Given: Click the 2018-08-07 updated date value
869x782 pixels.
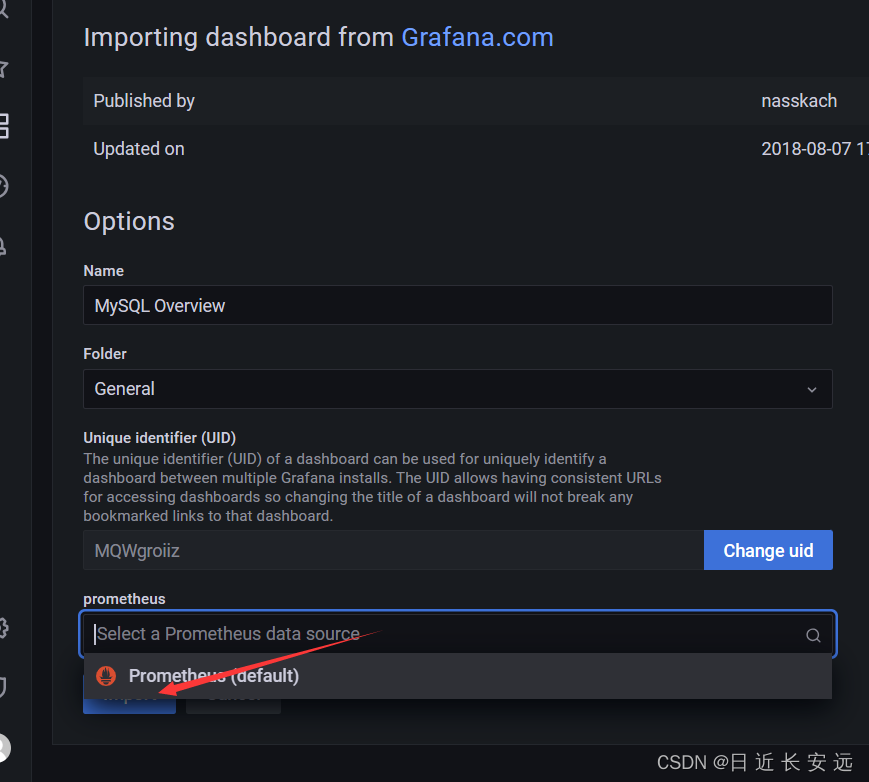Looking at the screenshot, I should coord(815,149).
